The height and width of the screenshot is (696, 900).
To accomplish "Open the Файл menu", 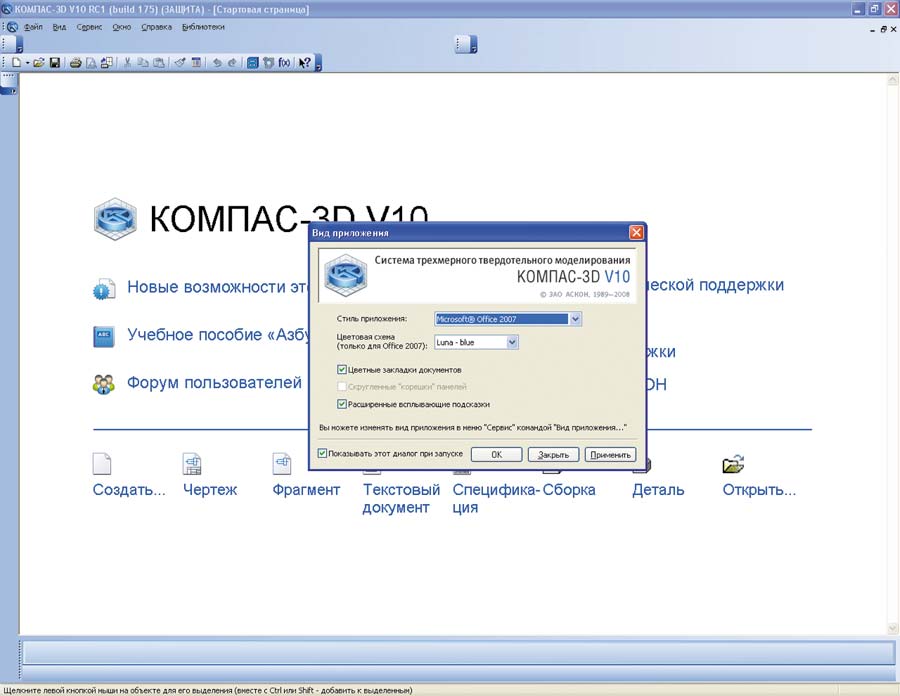I will coord(33,27).
